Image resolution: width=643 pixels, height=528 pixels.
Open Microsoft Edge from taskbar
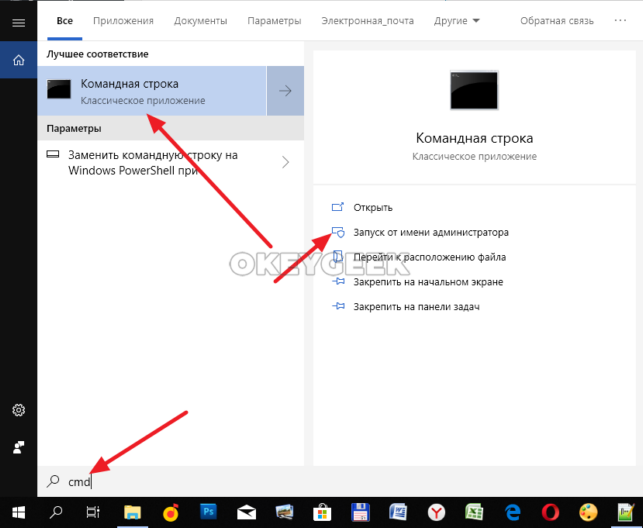[513, 512]
